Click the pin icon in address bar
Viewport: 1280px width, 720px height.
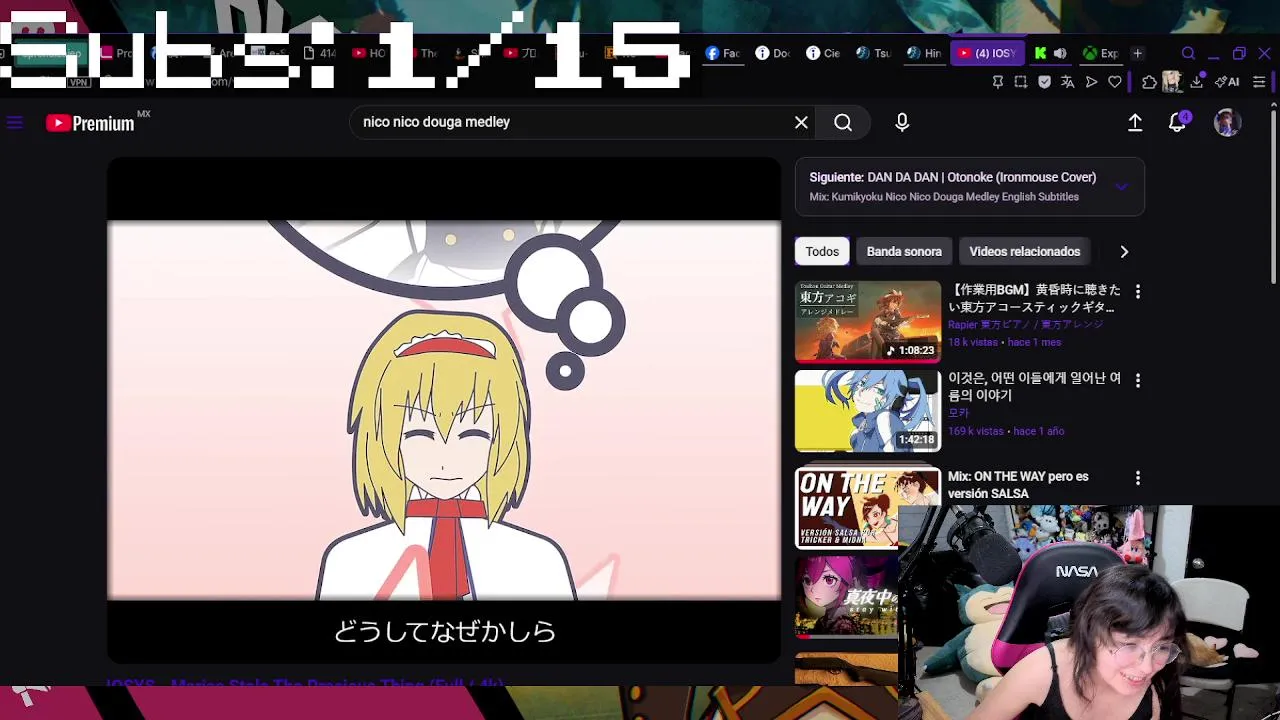(997, 82)
